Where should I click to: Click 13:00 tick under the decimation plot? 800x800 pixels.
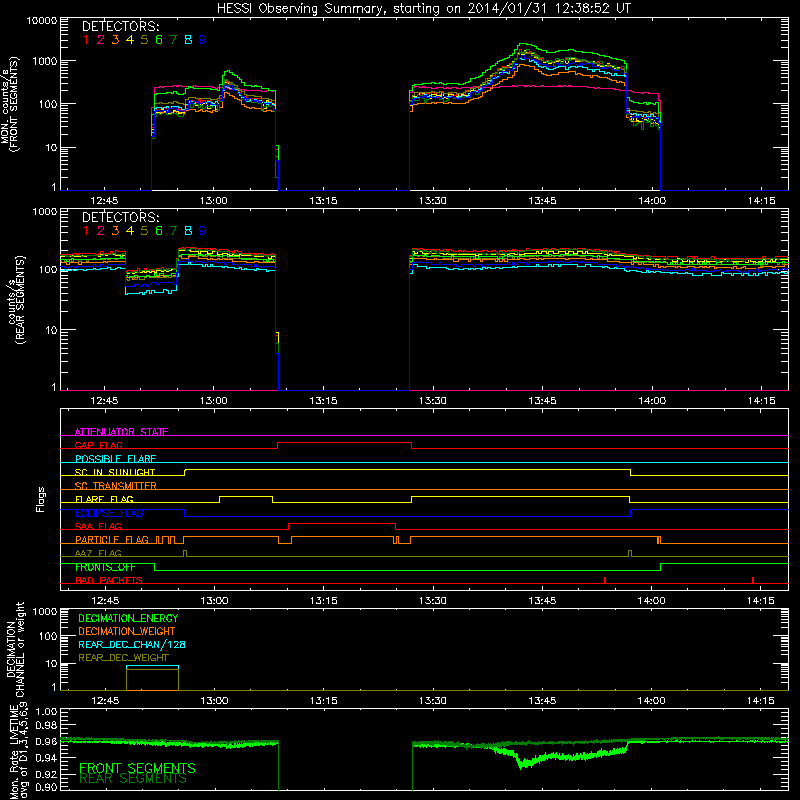point(214,701)
